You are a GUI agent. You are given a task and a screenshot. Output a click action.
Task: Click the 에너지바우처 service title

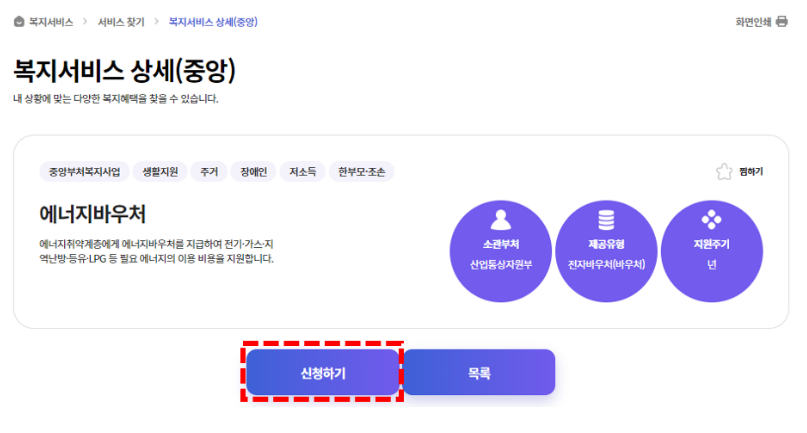[x=93, y=214]
